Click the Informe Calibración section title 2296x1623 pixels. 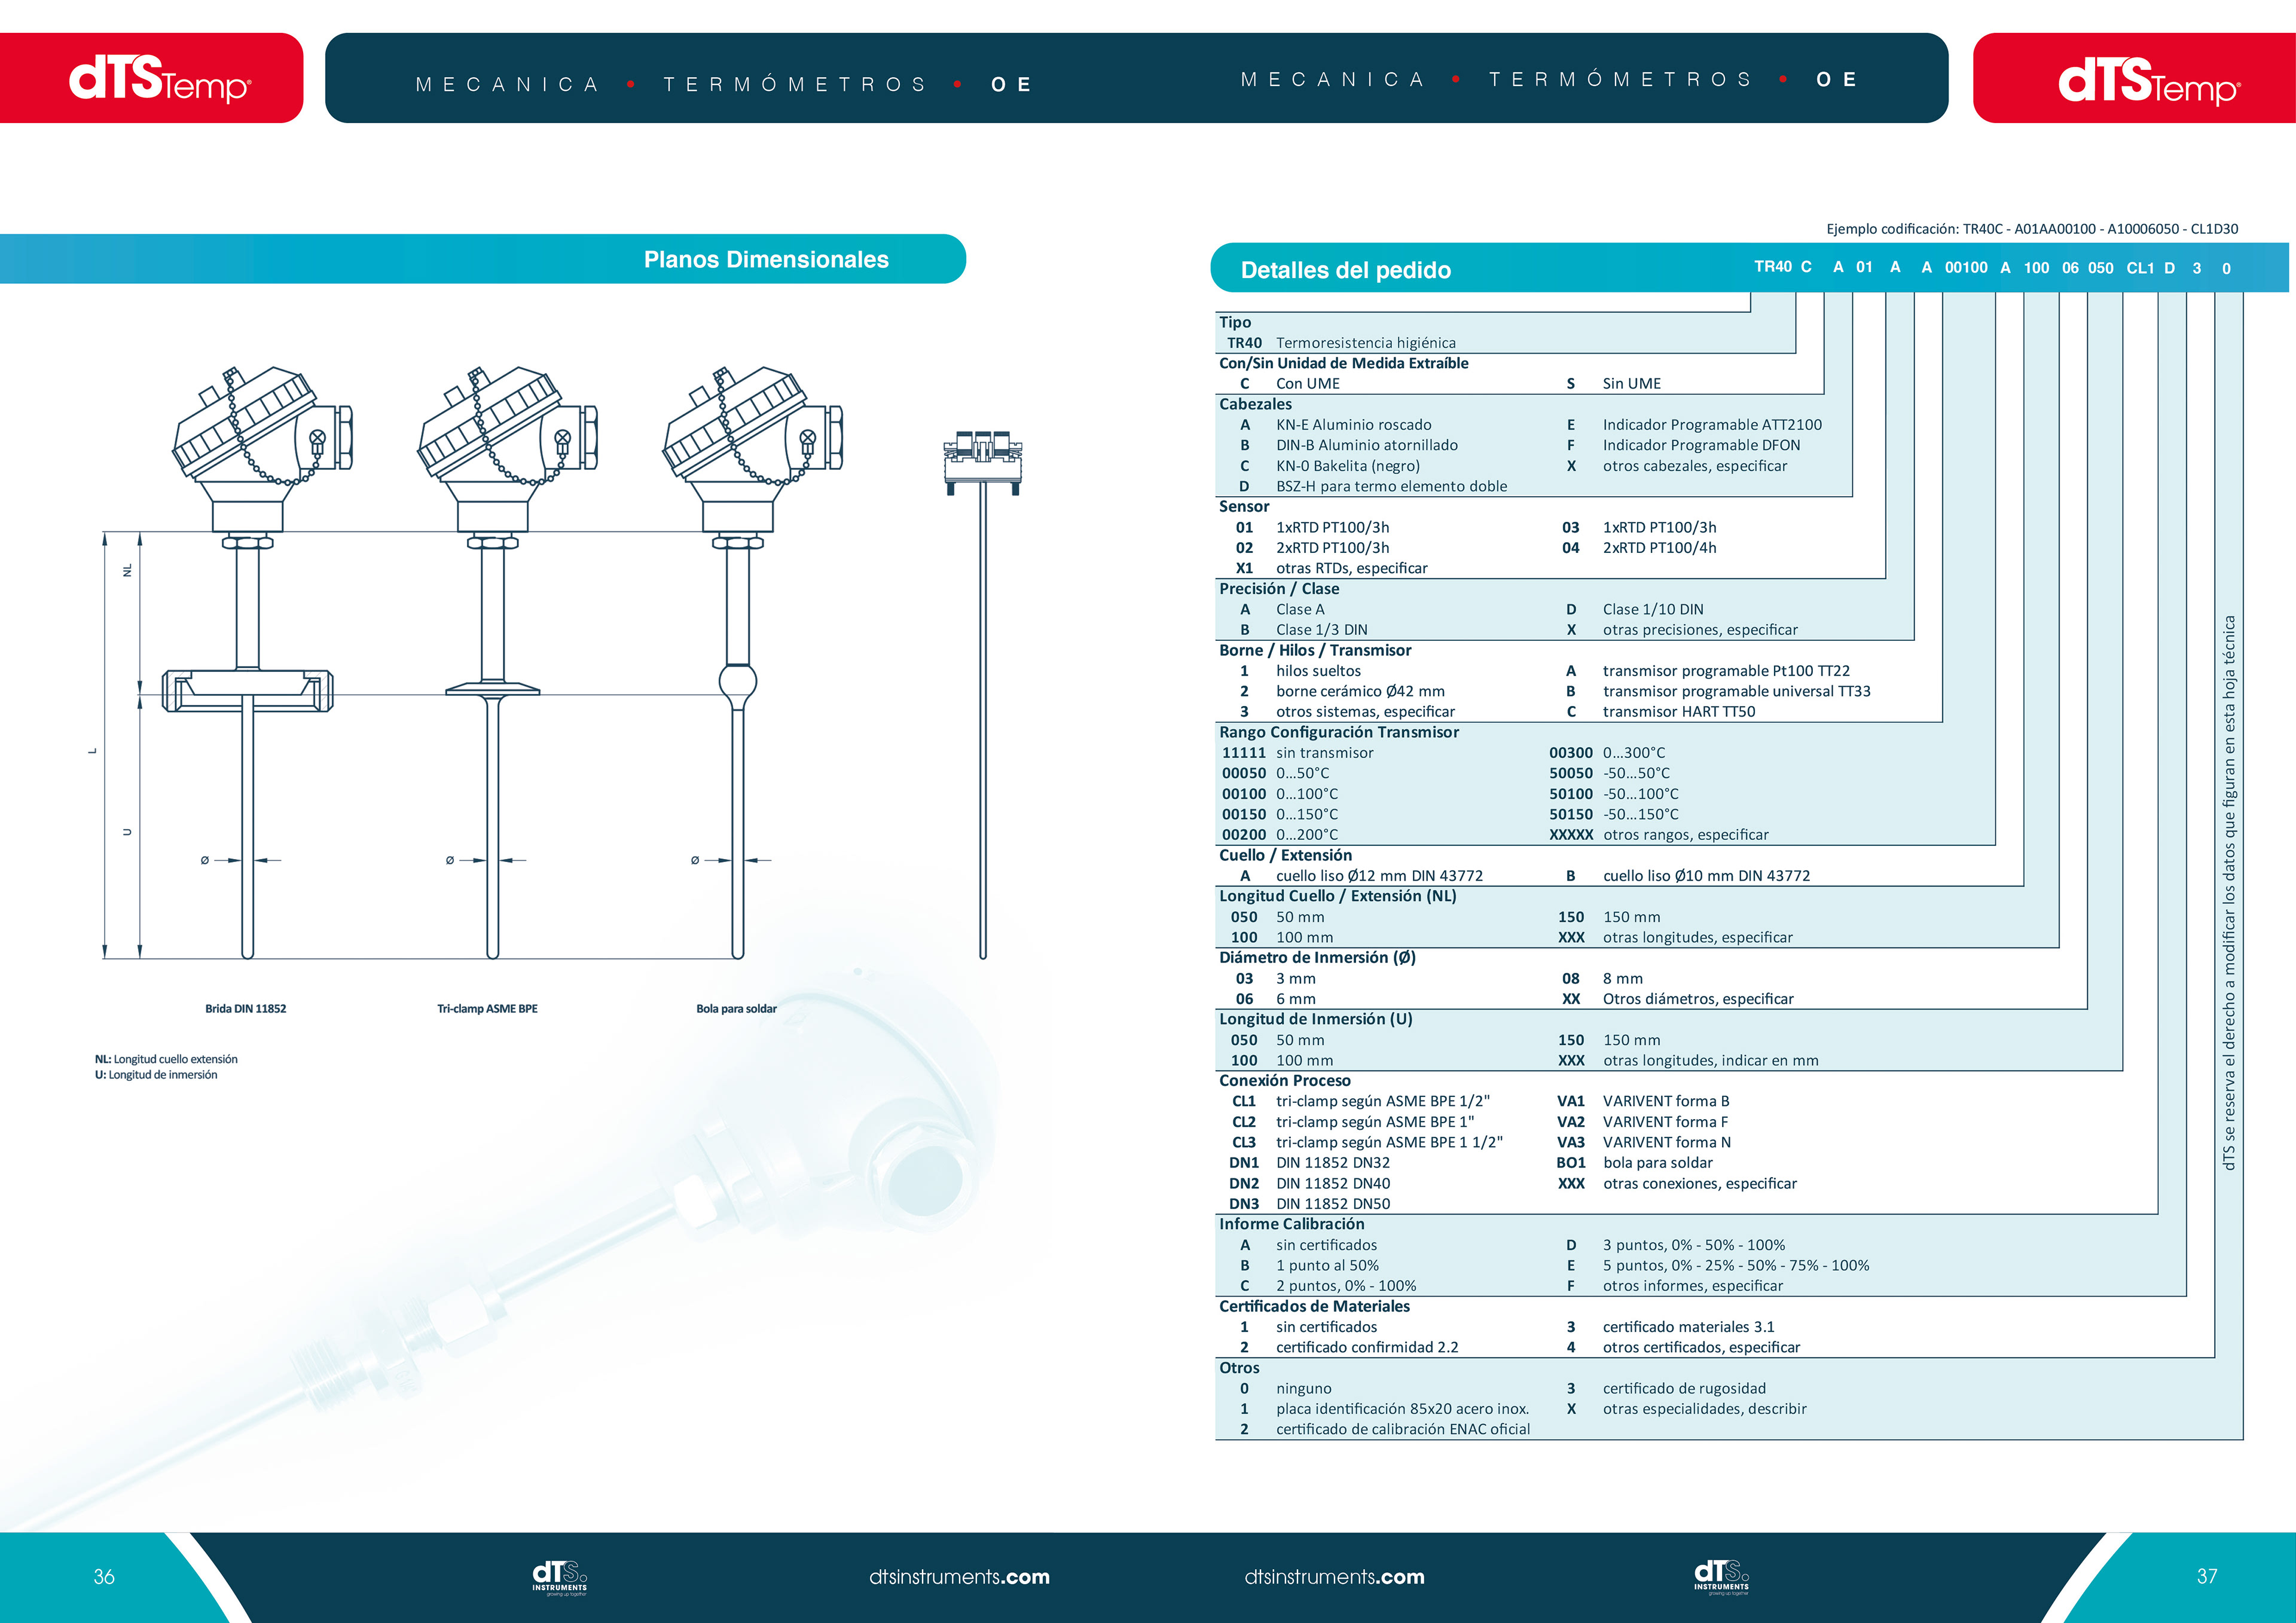pos(1291,1224)
